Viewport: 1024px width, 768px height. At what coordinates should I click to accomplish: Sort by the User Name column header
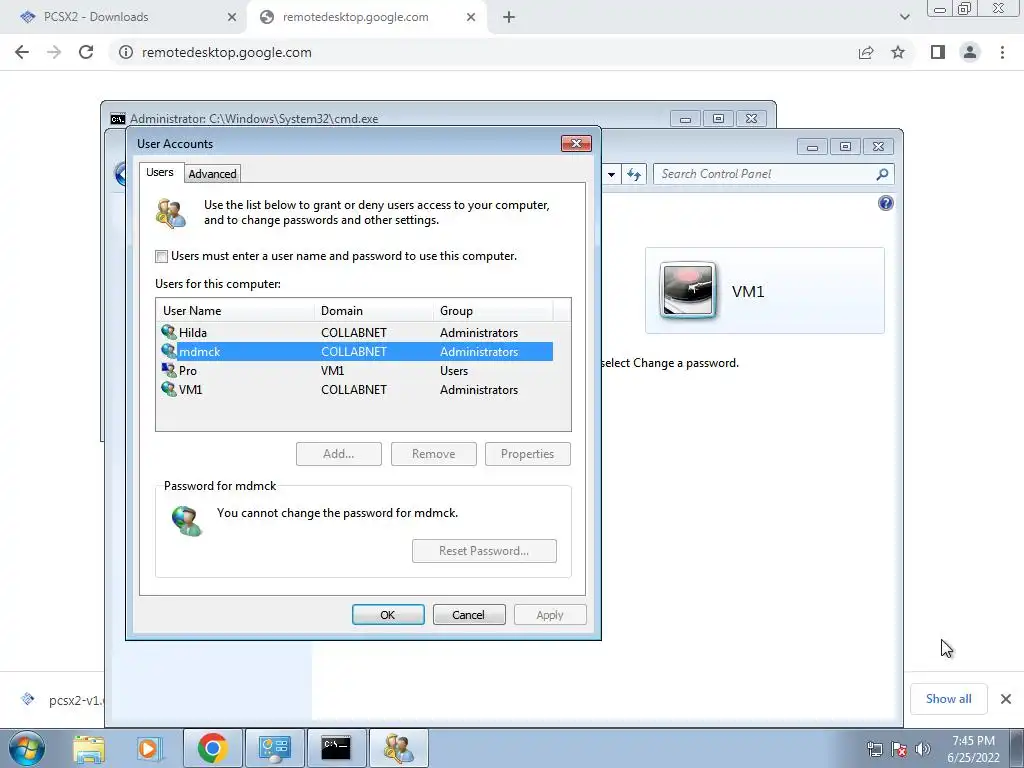coord(235,311)
